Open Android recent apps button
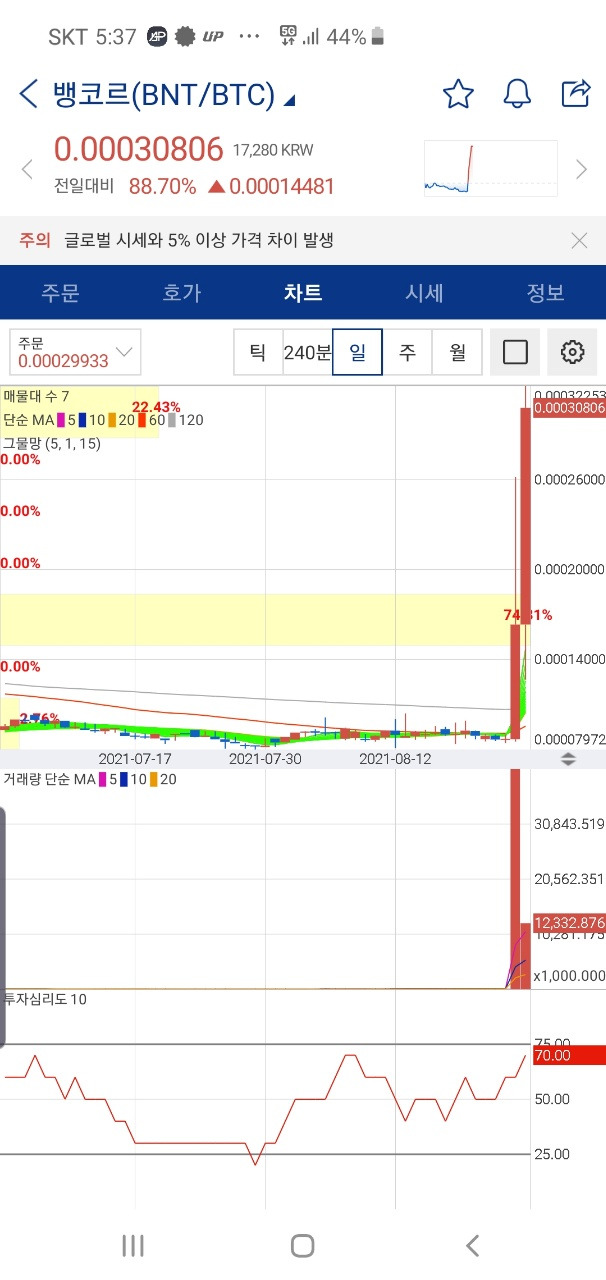 click(133, 1245)
